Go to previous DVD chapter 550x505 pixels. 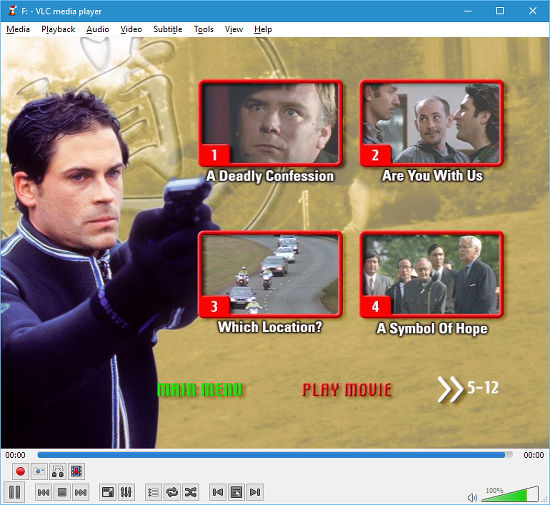click(217, 492)
